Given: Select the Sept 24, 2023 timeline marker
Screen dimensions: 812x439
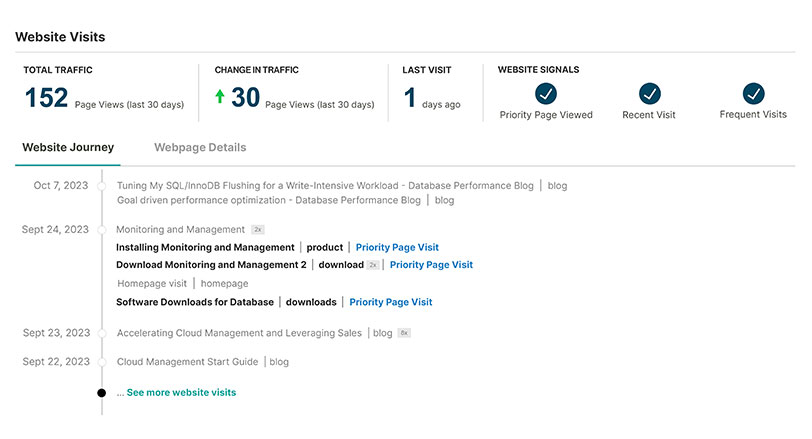Looking at the screenshot, I should point(102,229).
